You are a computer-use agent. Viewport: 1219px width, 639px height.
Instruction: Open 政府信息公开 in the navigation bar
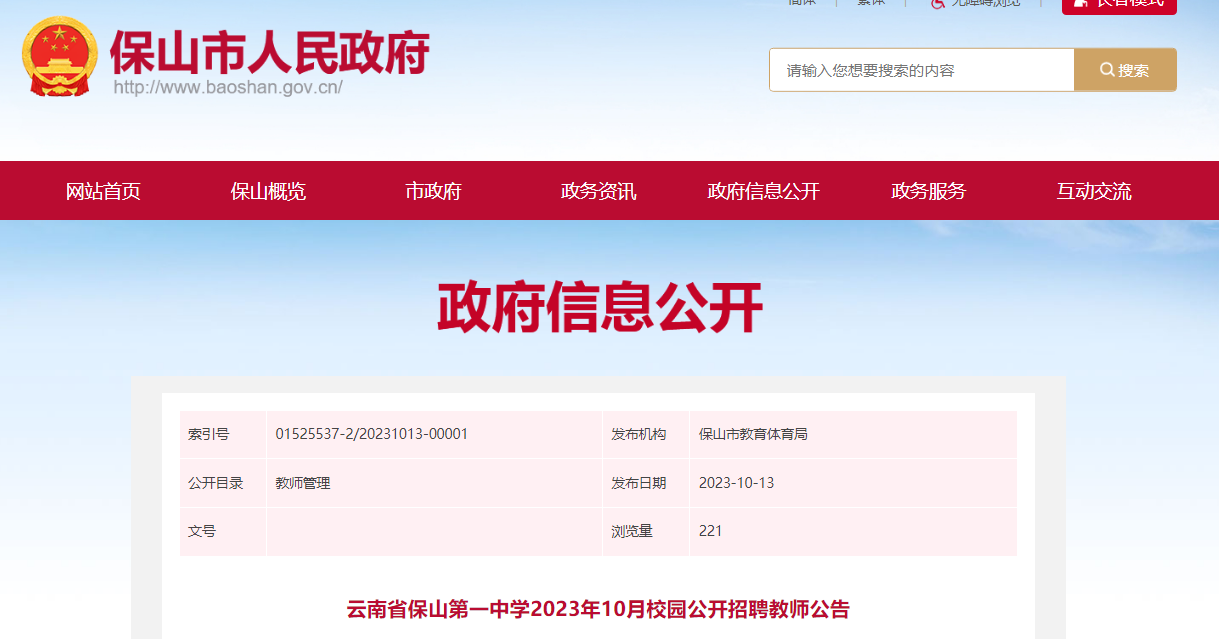763,191
